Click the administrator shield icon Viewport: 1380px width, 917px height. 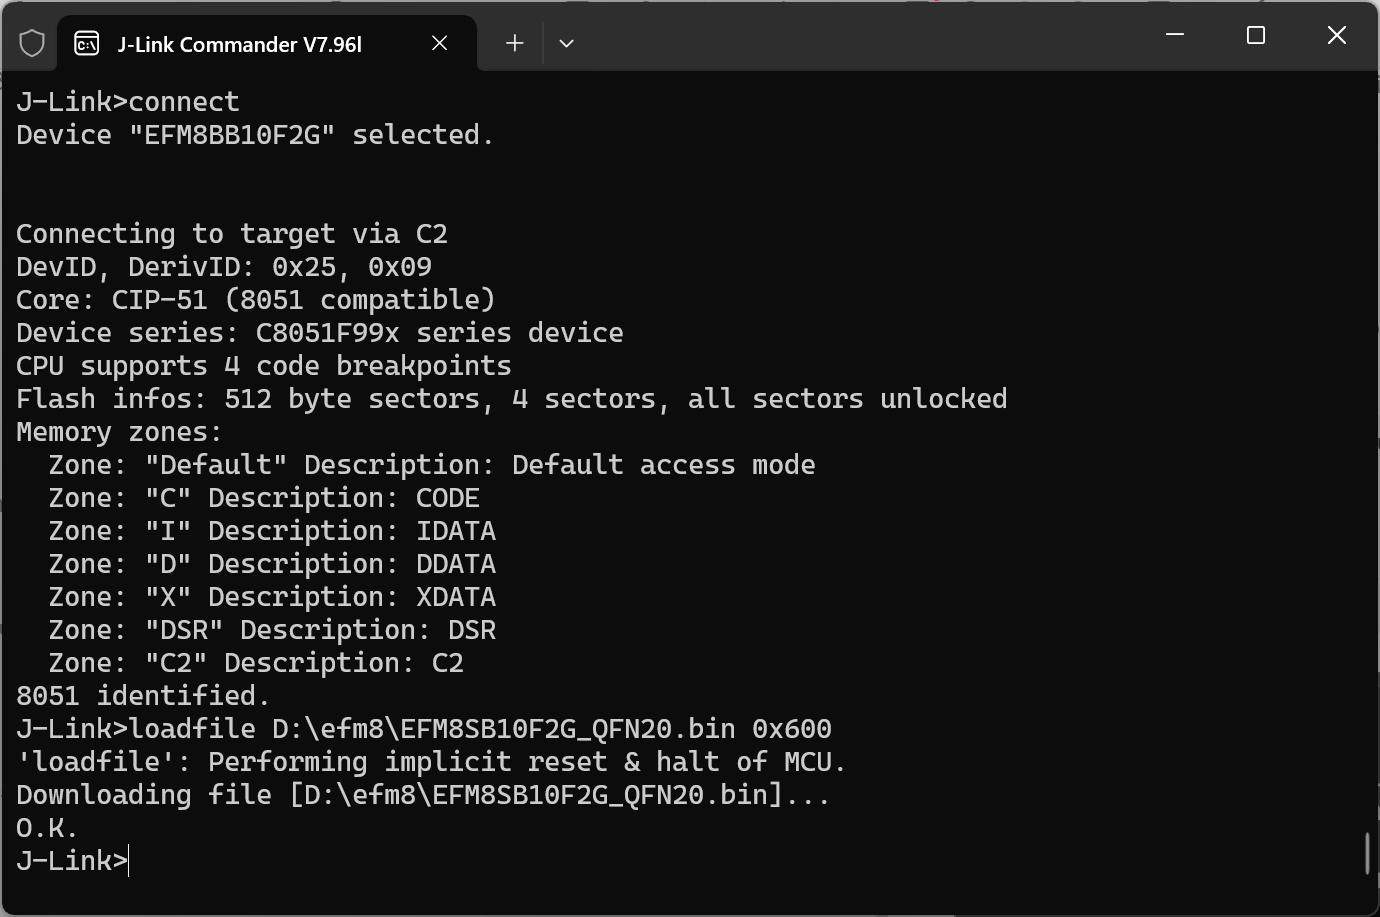point(32,43)
